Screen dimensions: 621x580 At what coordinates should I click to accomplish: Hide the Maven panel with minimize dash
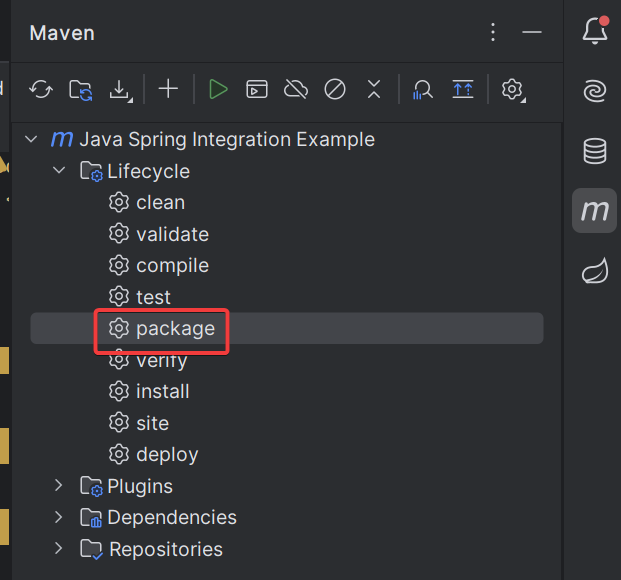click(x=532, y=33)
